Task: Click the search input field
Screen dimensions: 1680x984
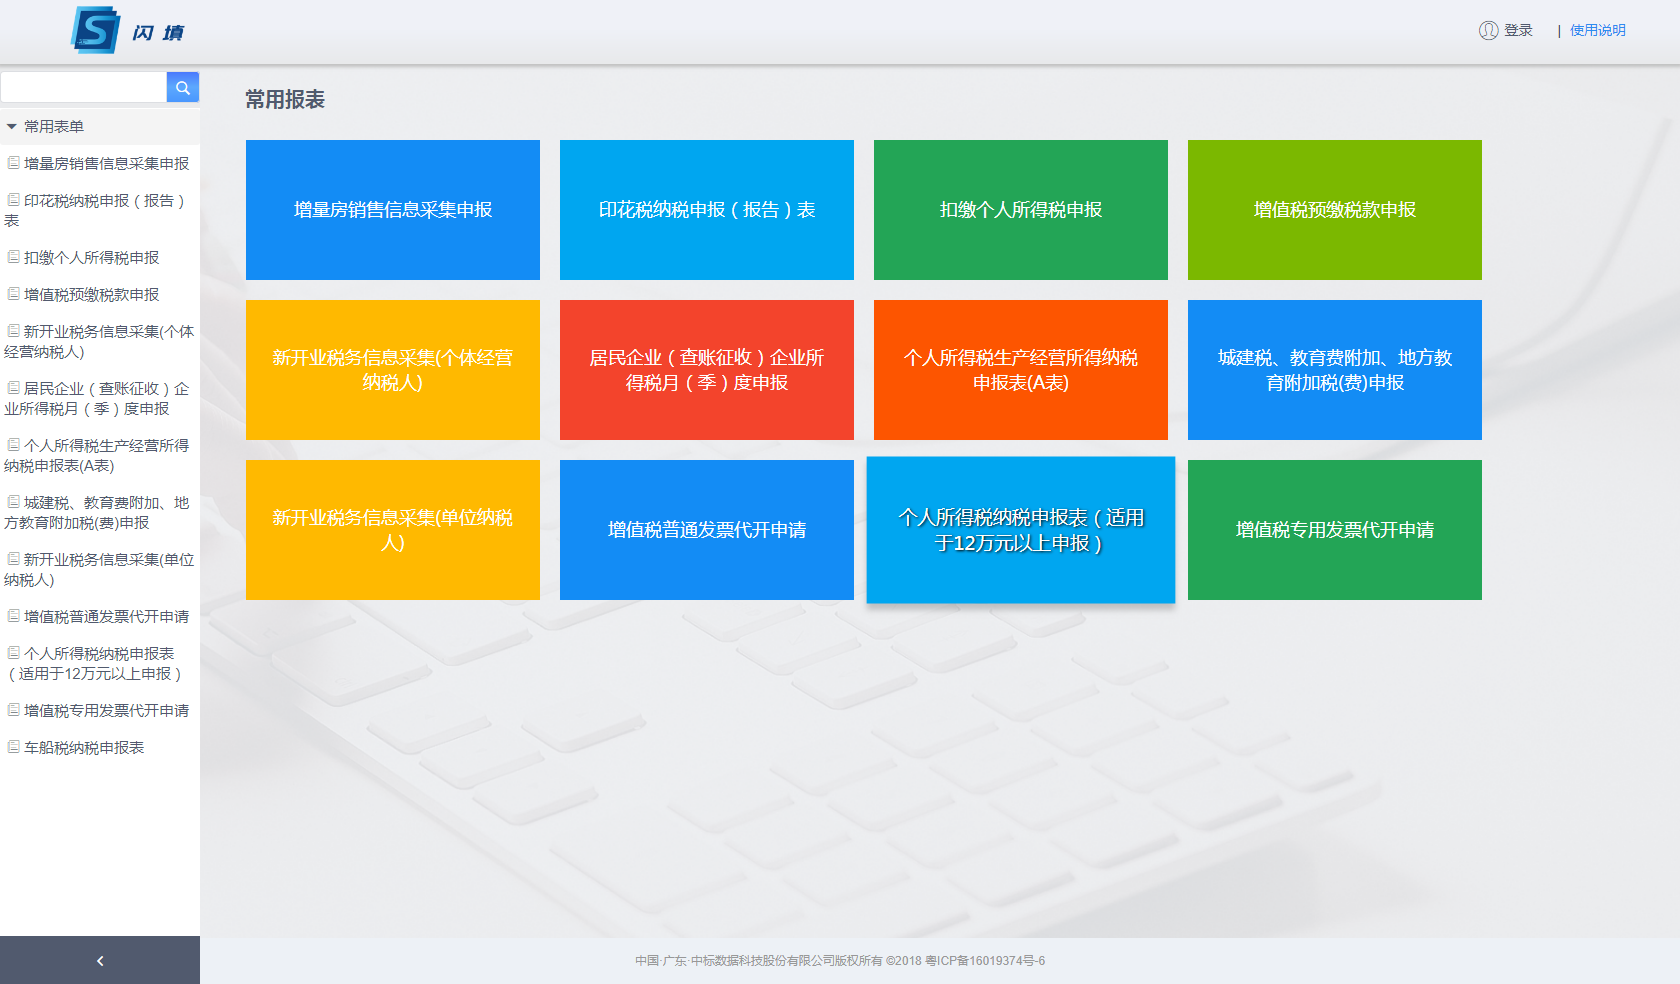Action: tap(83, 87)
